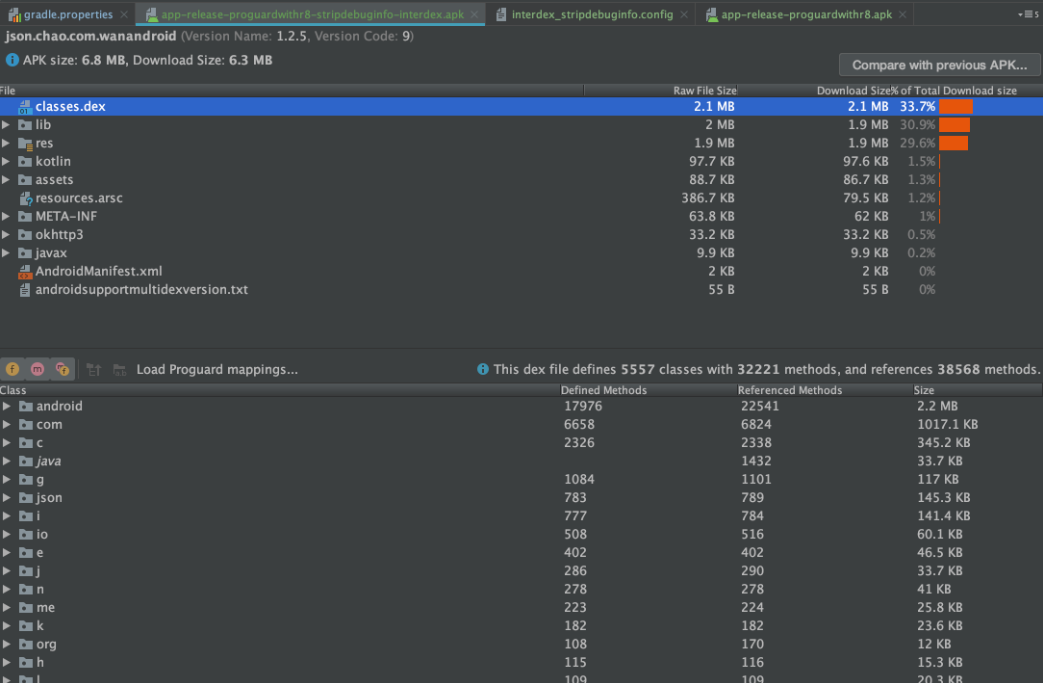
Task: Click the 1017.1 KB size value
Action: 947,424
